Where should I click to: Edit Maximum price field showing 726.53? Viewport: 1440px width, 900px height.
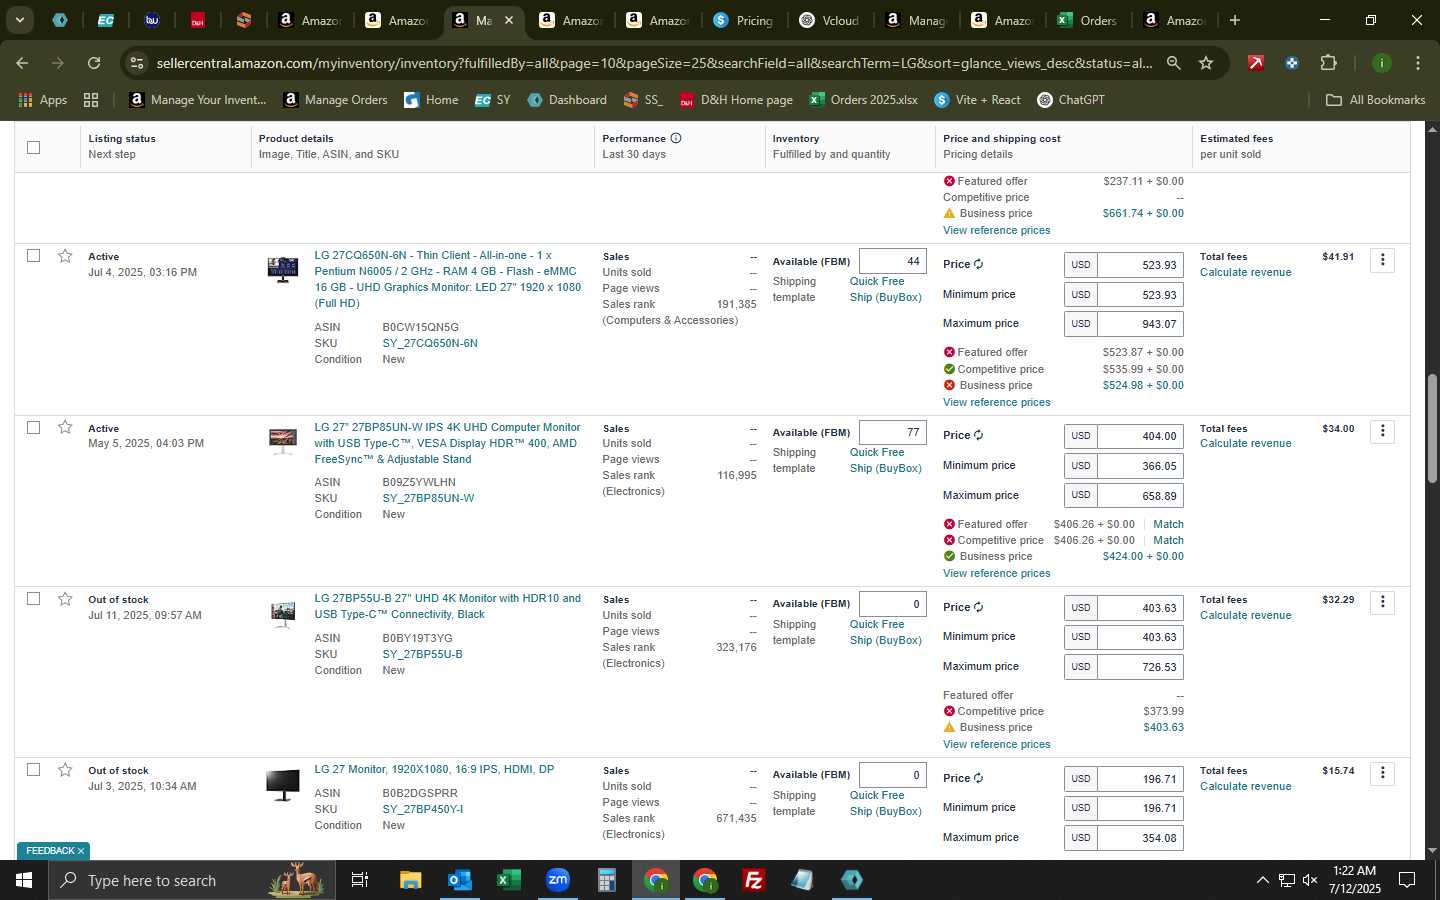pyautogui.click(x=1141, y=666)
